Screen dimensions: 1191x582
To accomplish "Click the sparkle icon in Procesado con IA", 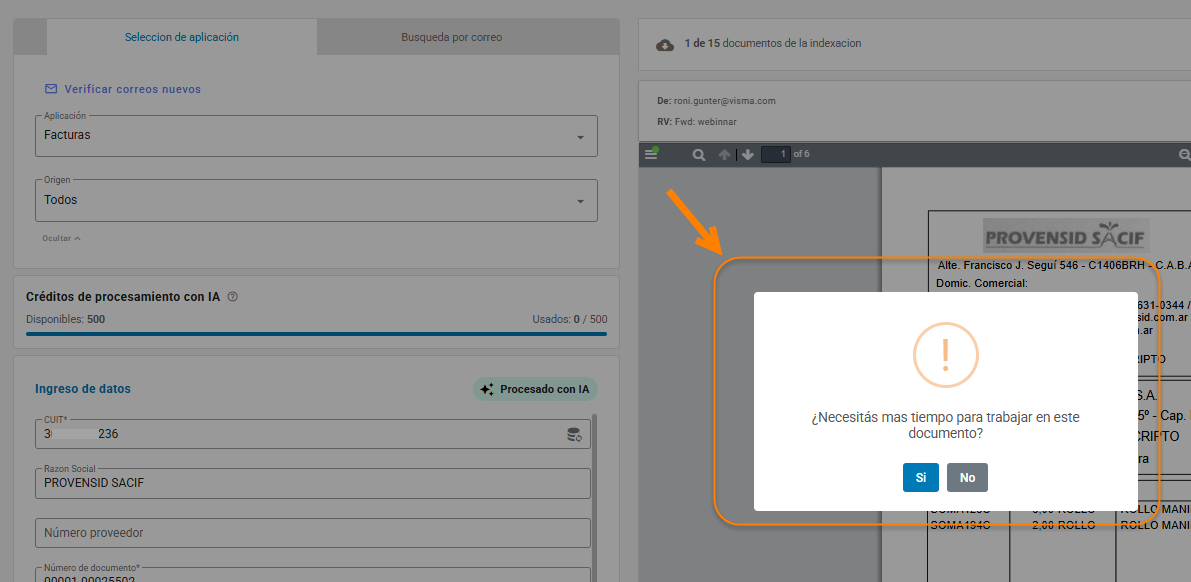I will 487,389.
